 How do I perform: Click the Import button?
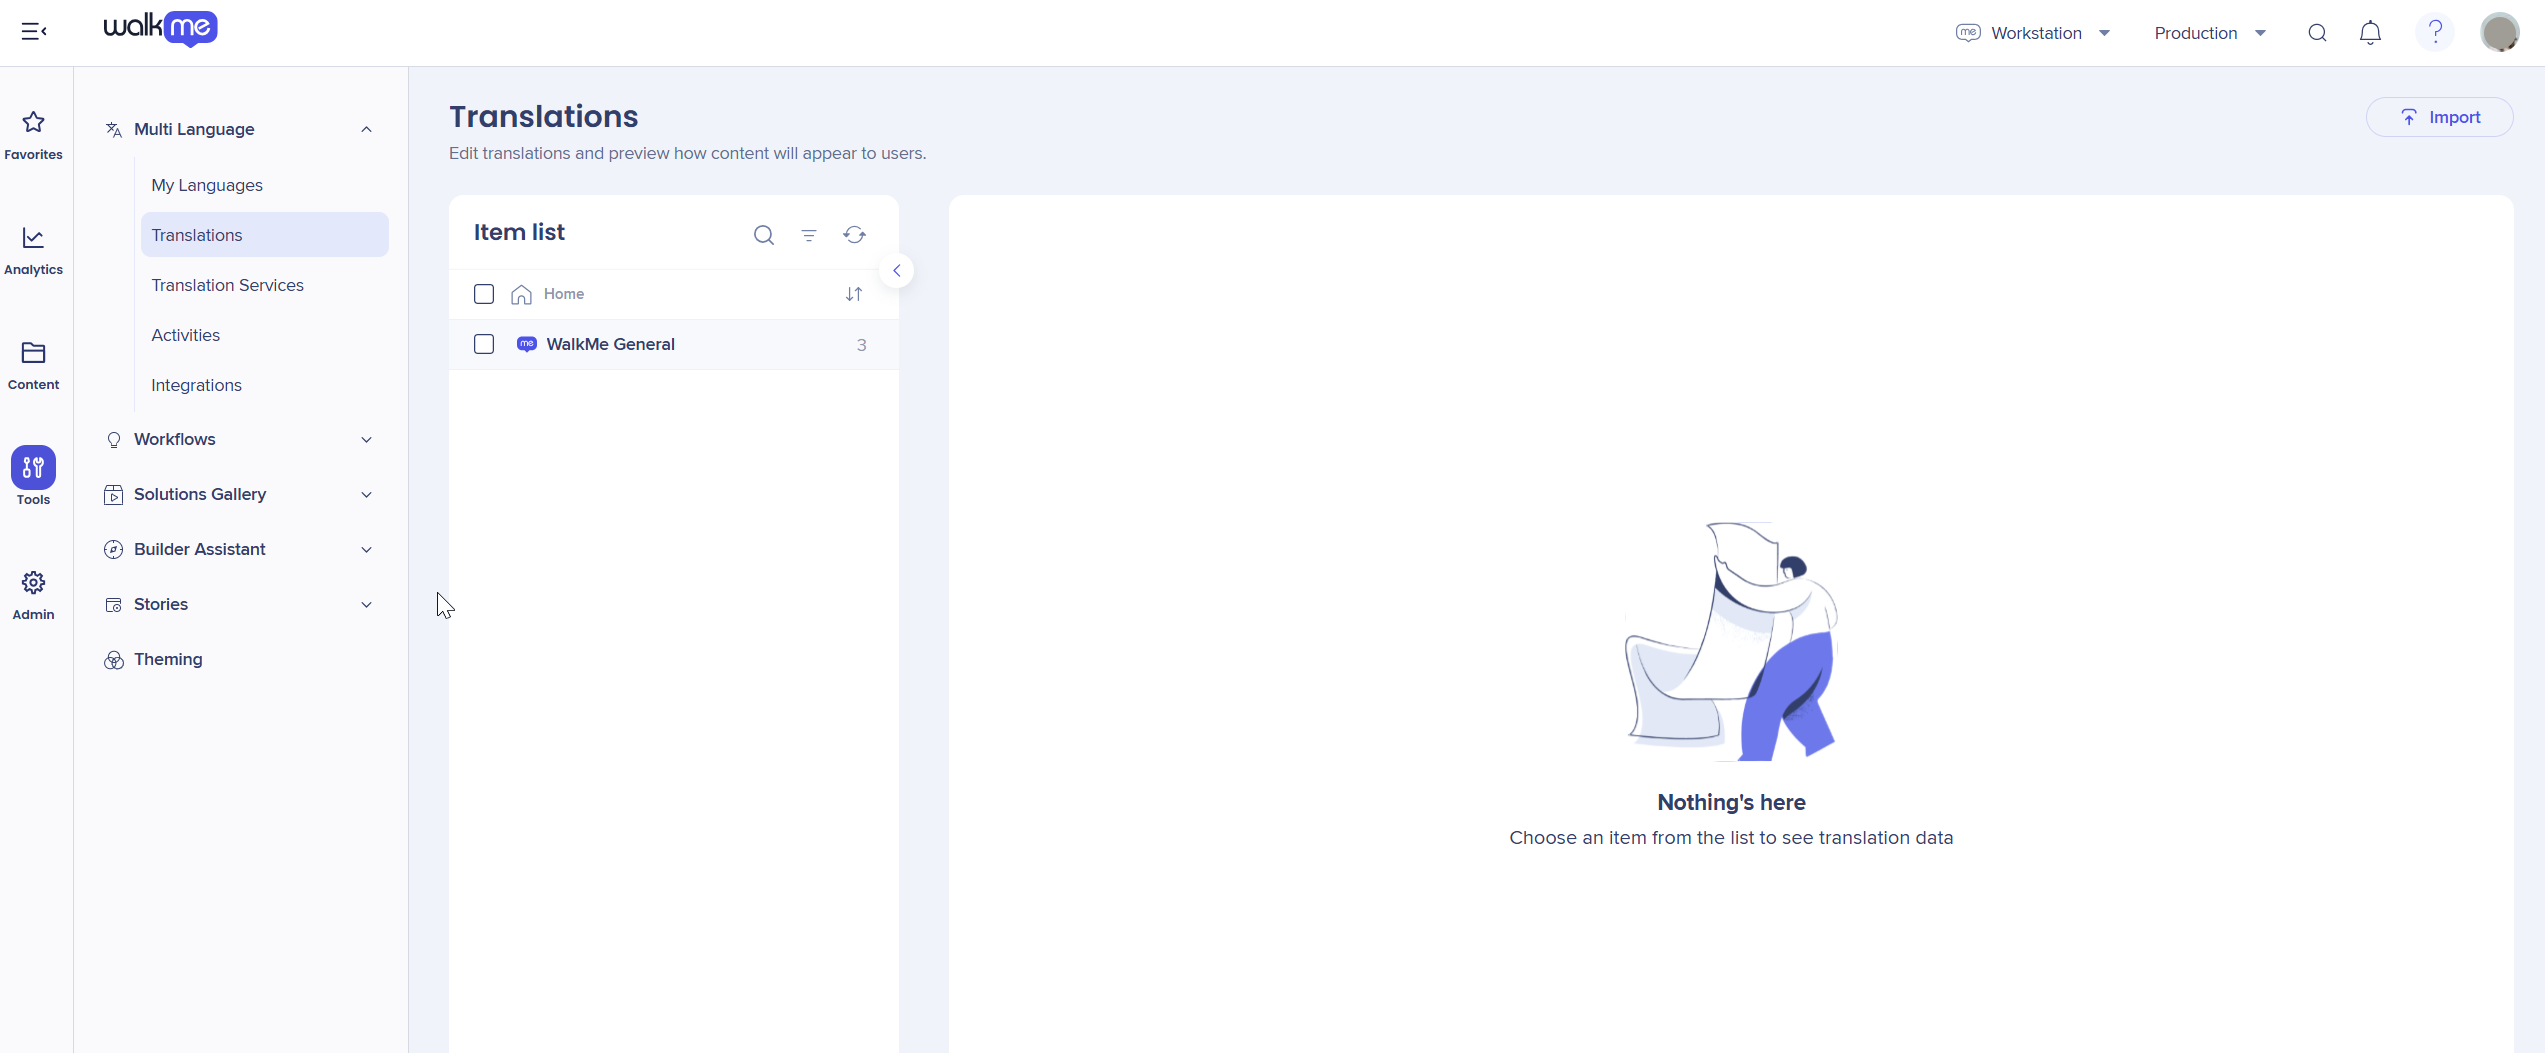[x=2439, y=117]
